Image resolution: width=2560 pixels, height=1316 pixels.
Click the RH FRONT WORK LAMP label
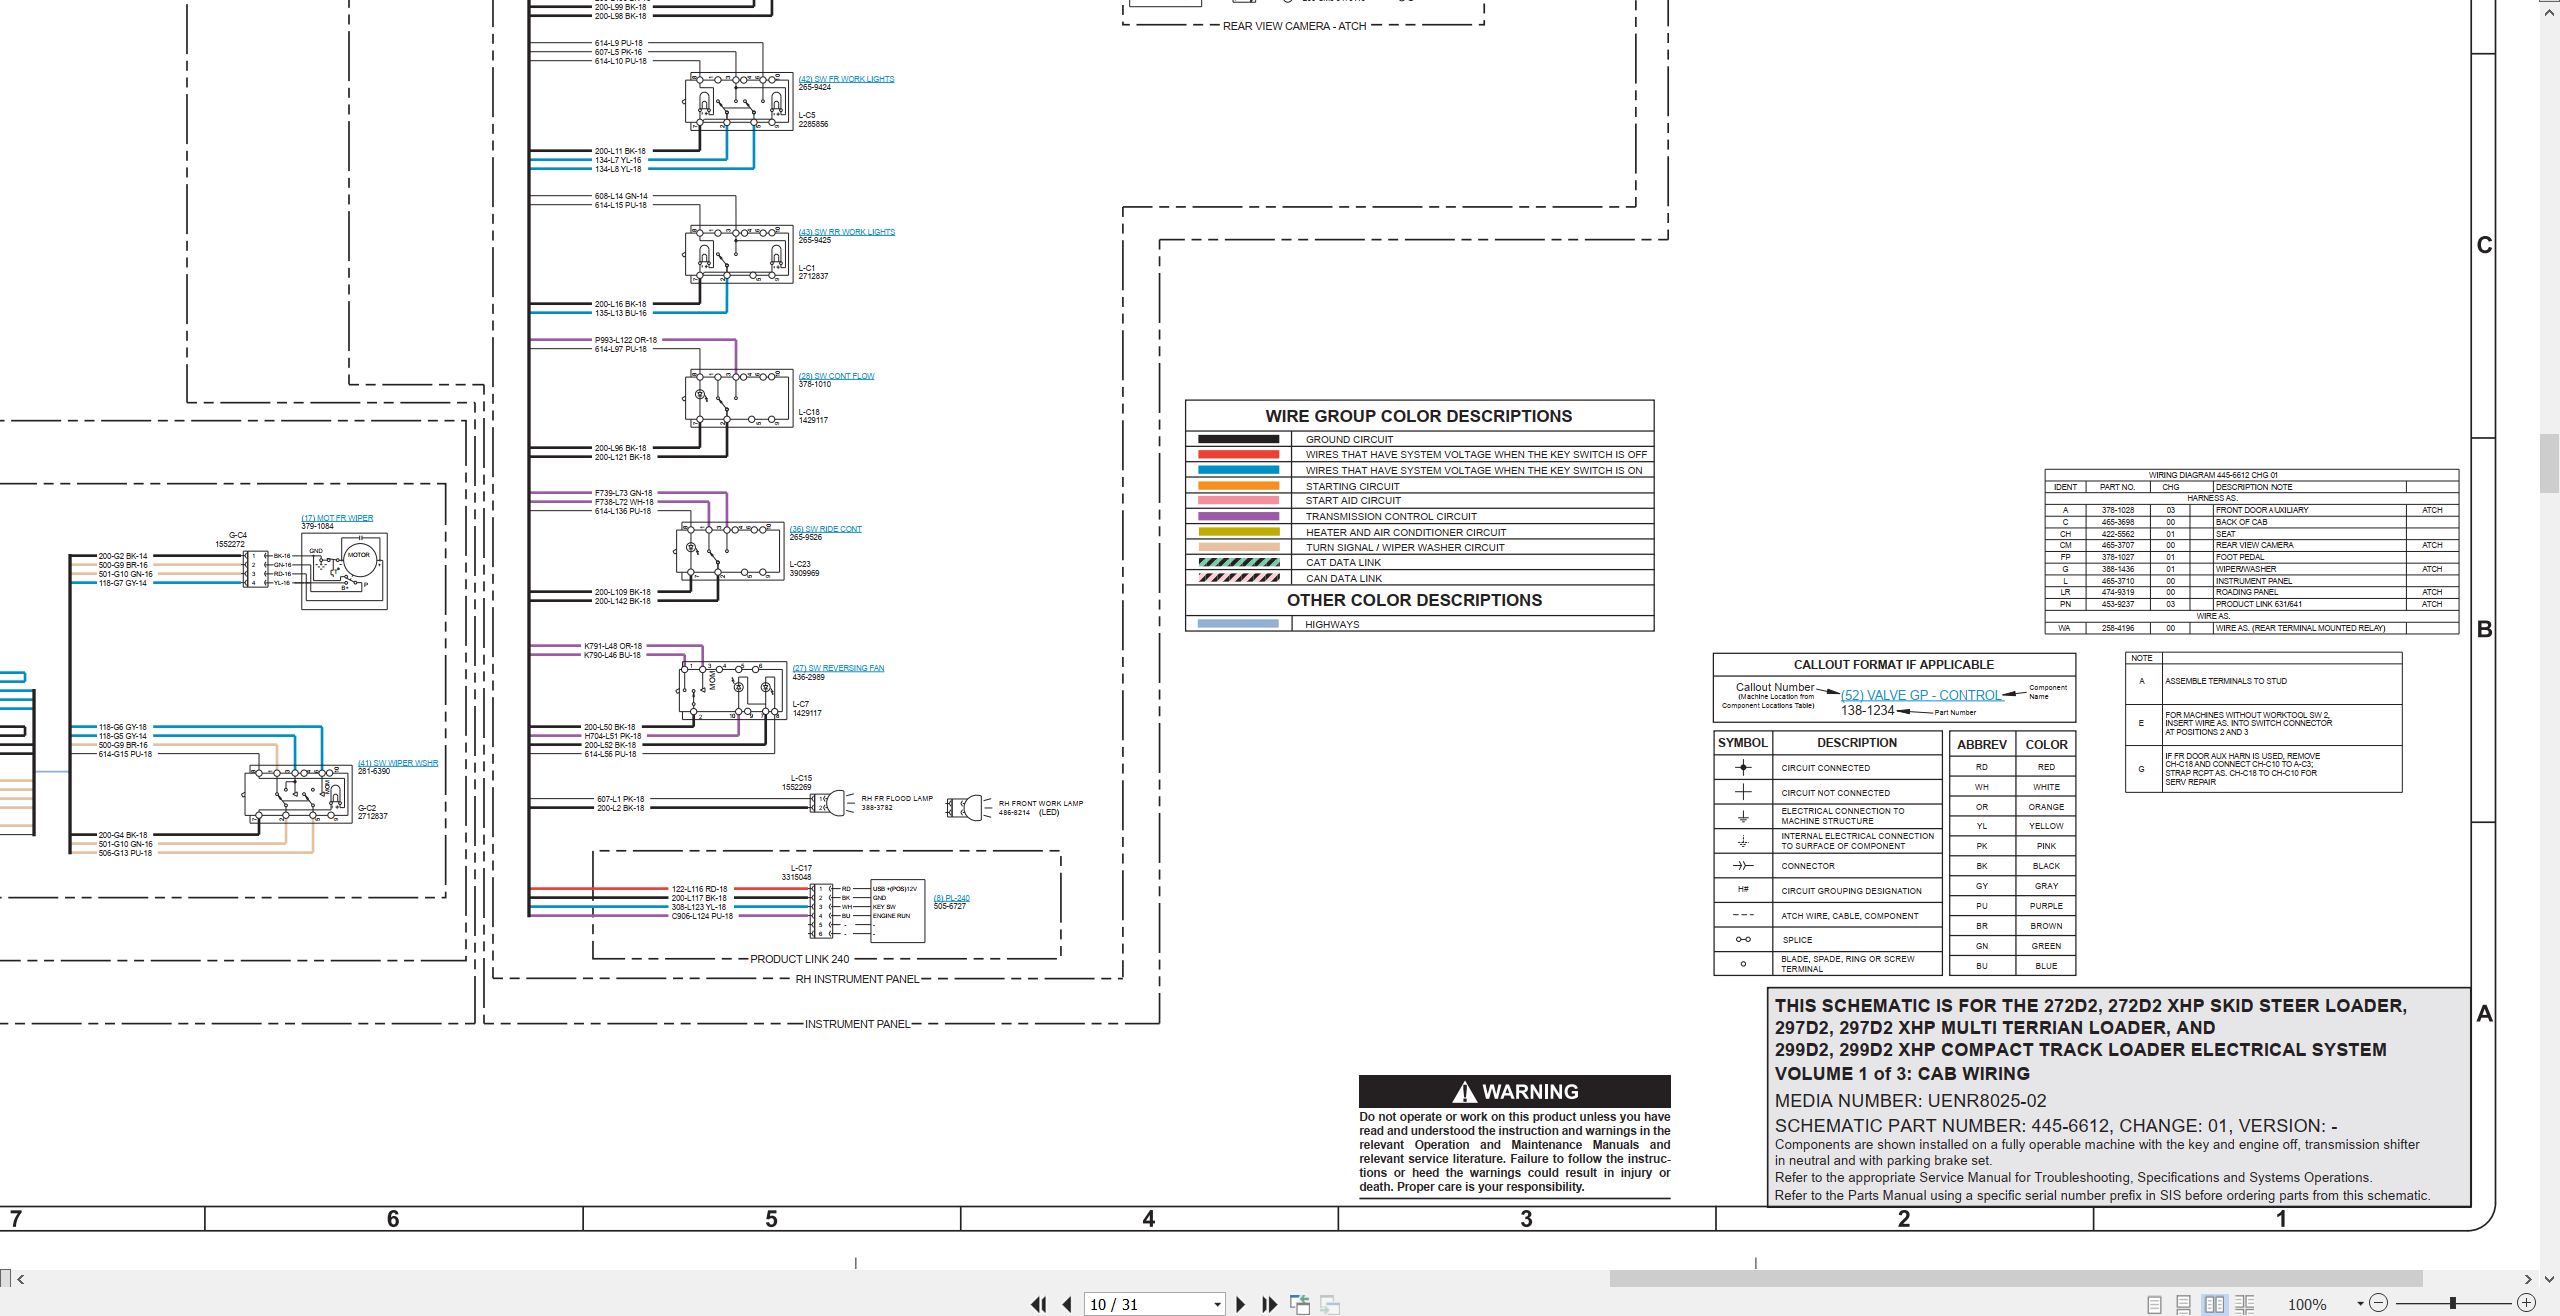point(1040,803)
